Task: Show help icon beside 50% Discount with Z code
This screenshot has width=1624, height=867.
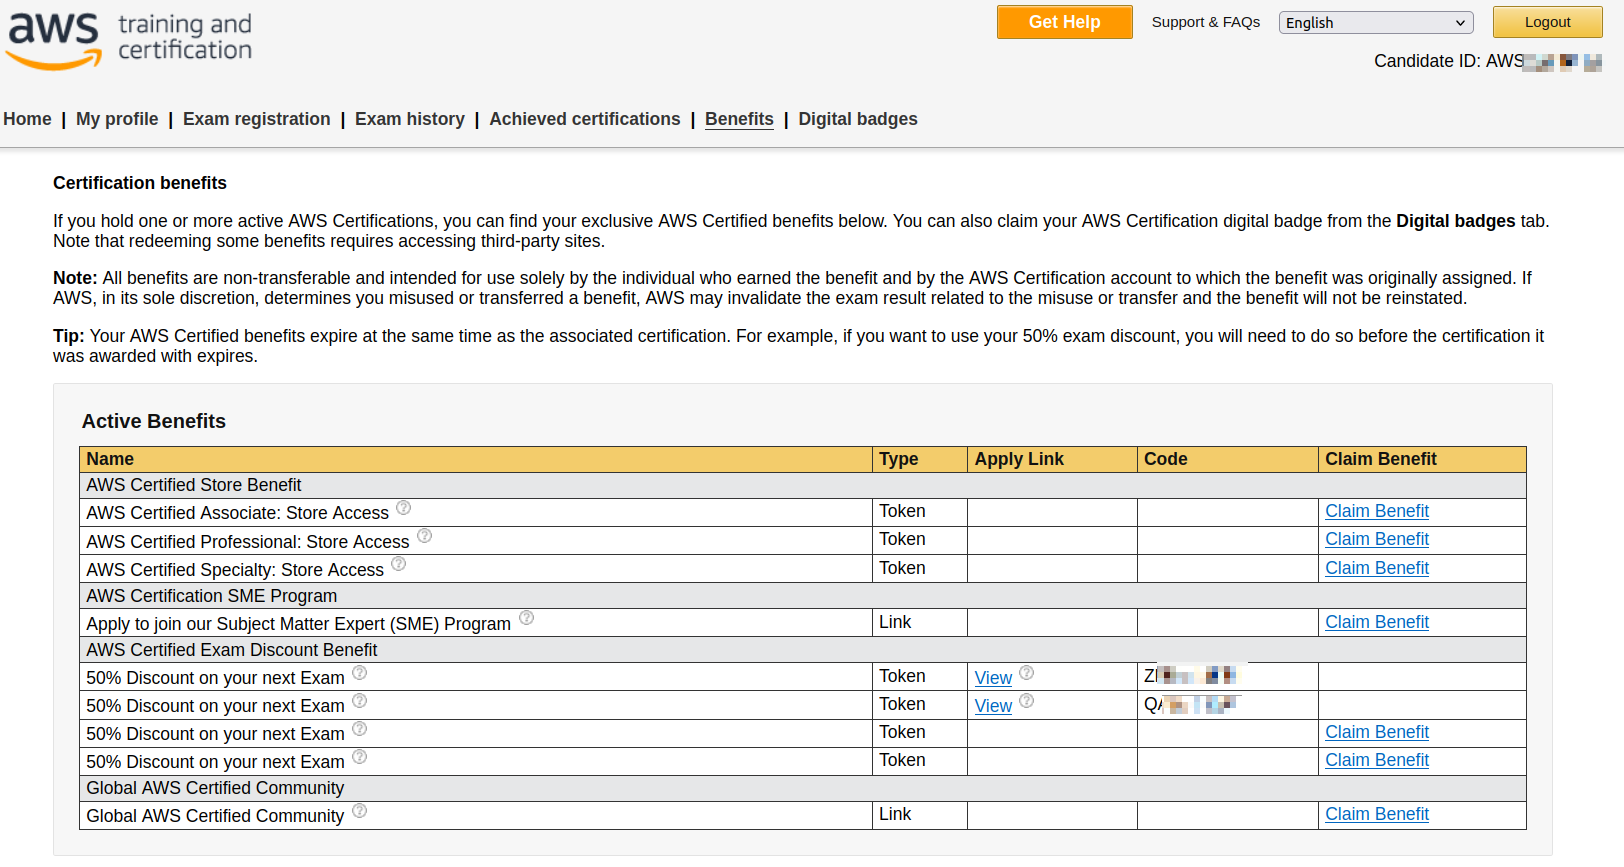Action: pos(359,673)
